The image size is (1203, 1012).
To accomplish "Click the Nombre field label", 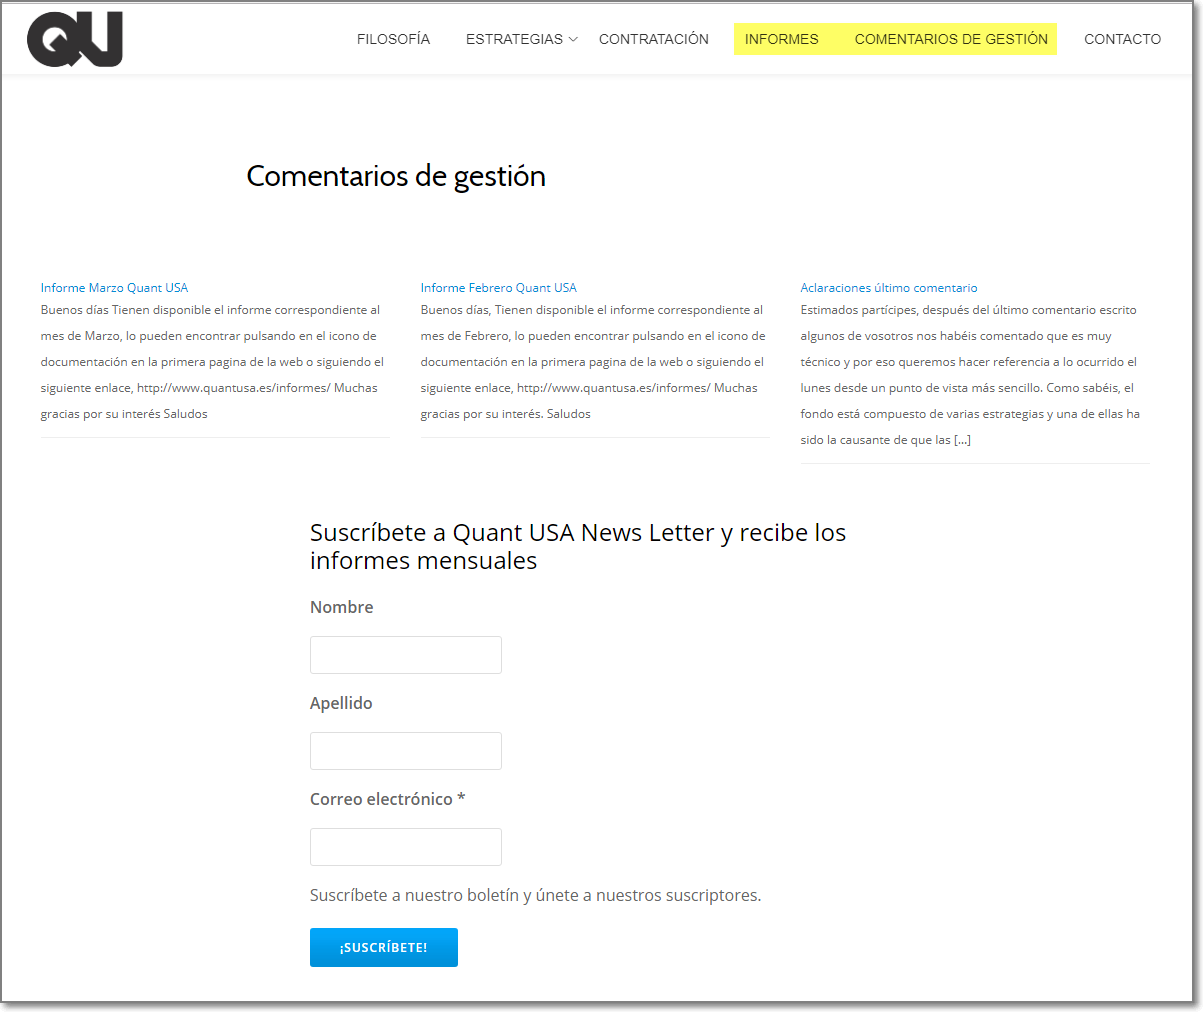I will point(342,607).
